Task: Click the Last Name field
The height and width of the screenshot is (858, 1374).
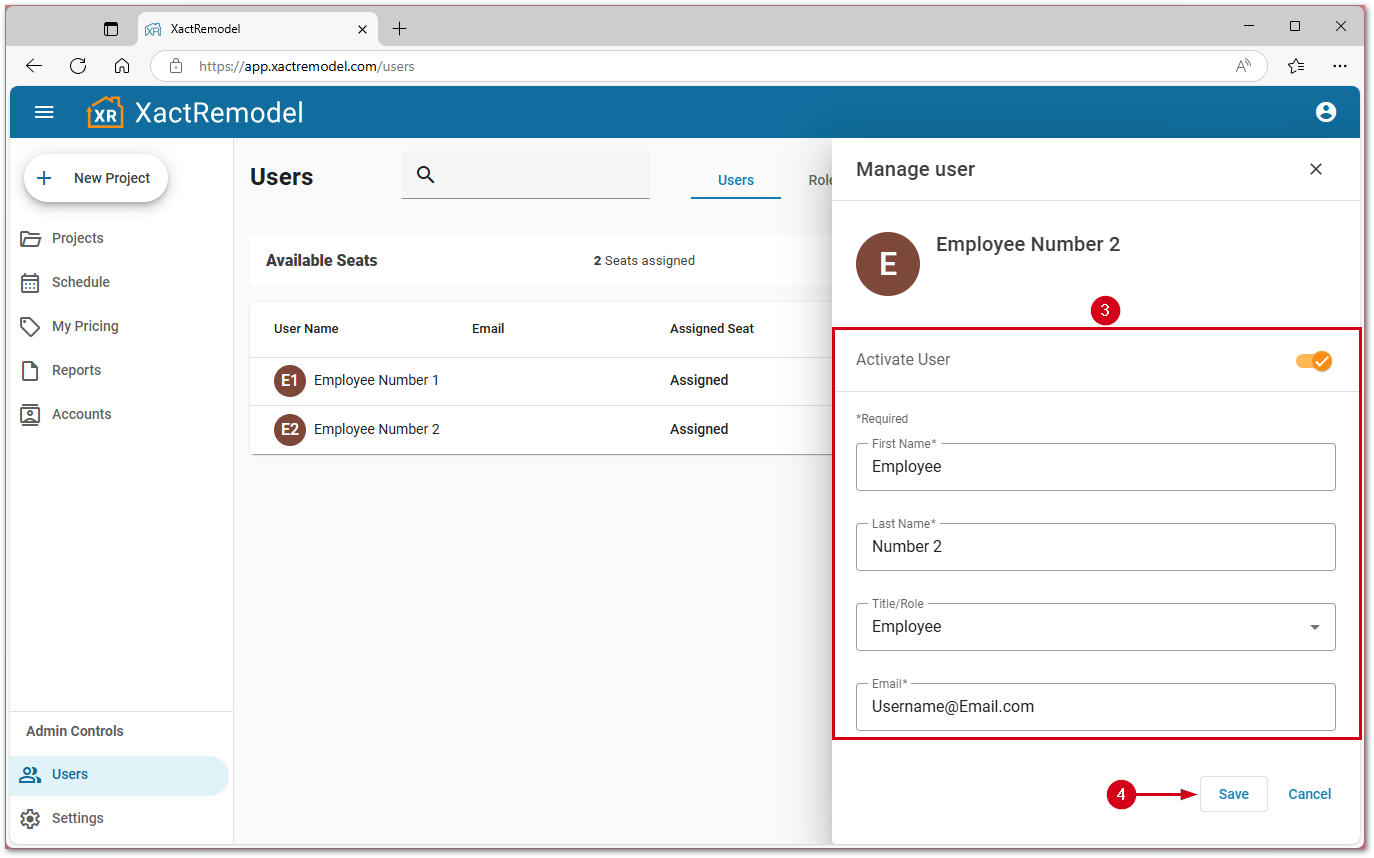Action: coord(1096,547)
